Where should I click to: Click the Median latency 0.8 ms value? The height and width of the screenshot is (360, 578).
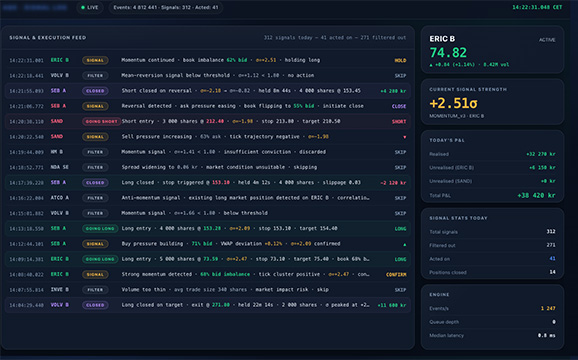tap(546, 336)
